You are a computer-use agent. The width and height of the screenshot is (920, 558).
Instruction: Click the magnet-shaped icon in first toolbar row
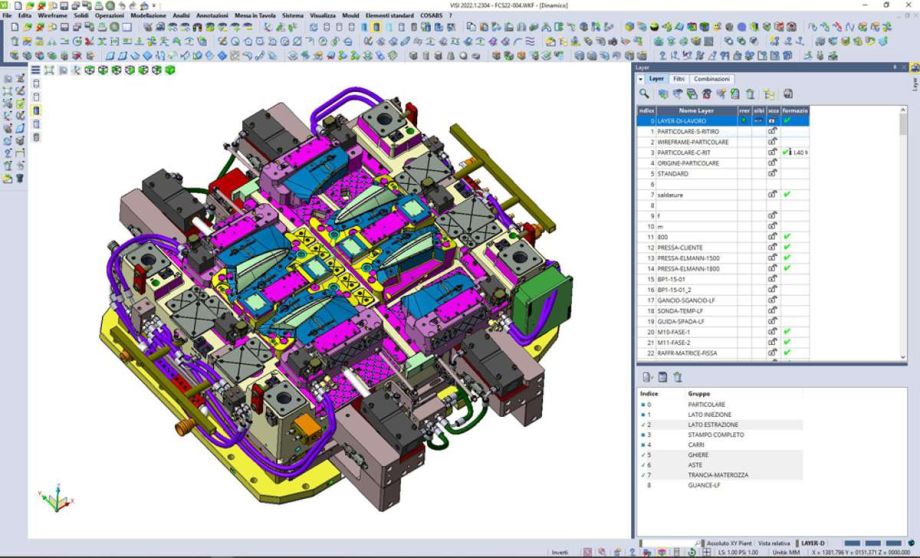click(199, 27)
